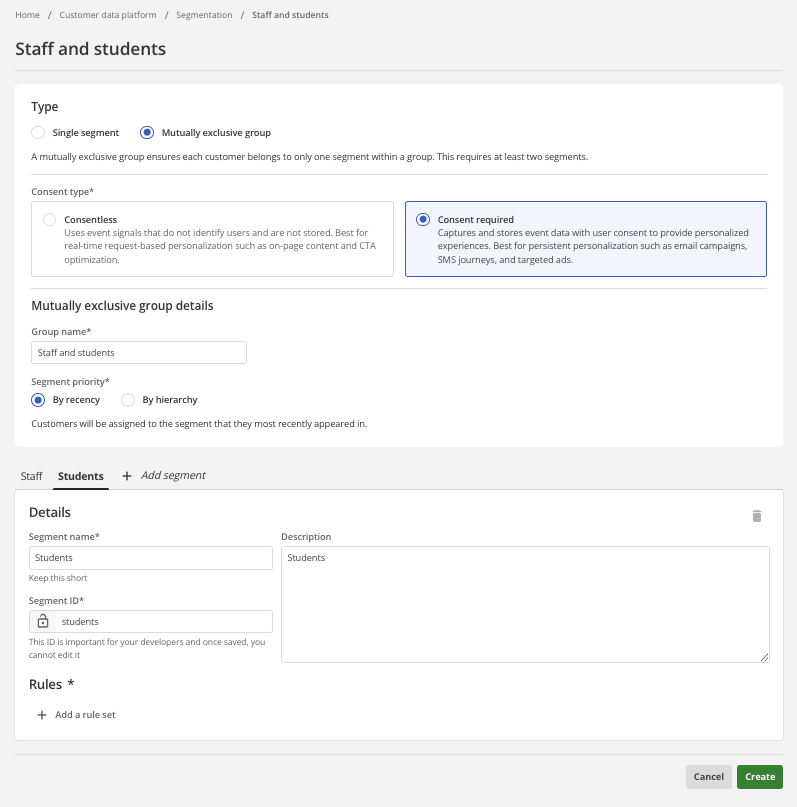
Task: Click the Staff and students breadcrumb text
Action: click(290, 15)
